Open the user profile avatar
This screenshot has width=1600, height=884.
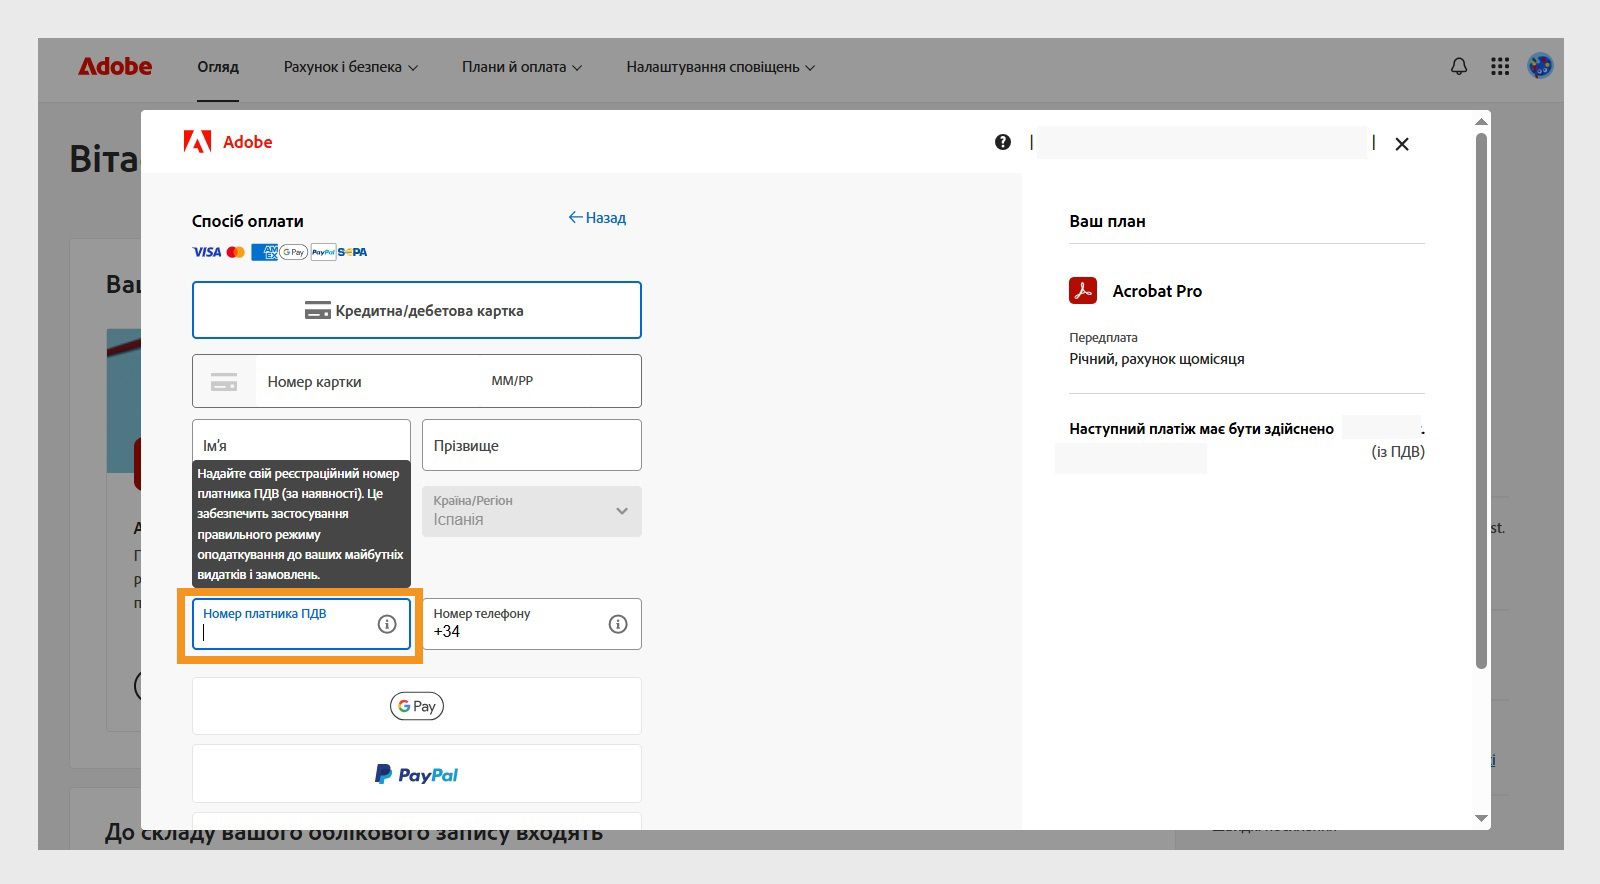coord(1540,67)
